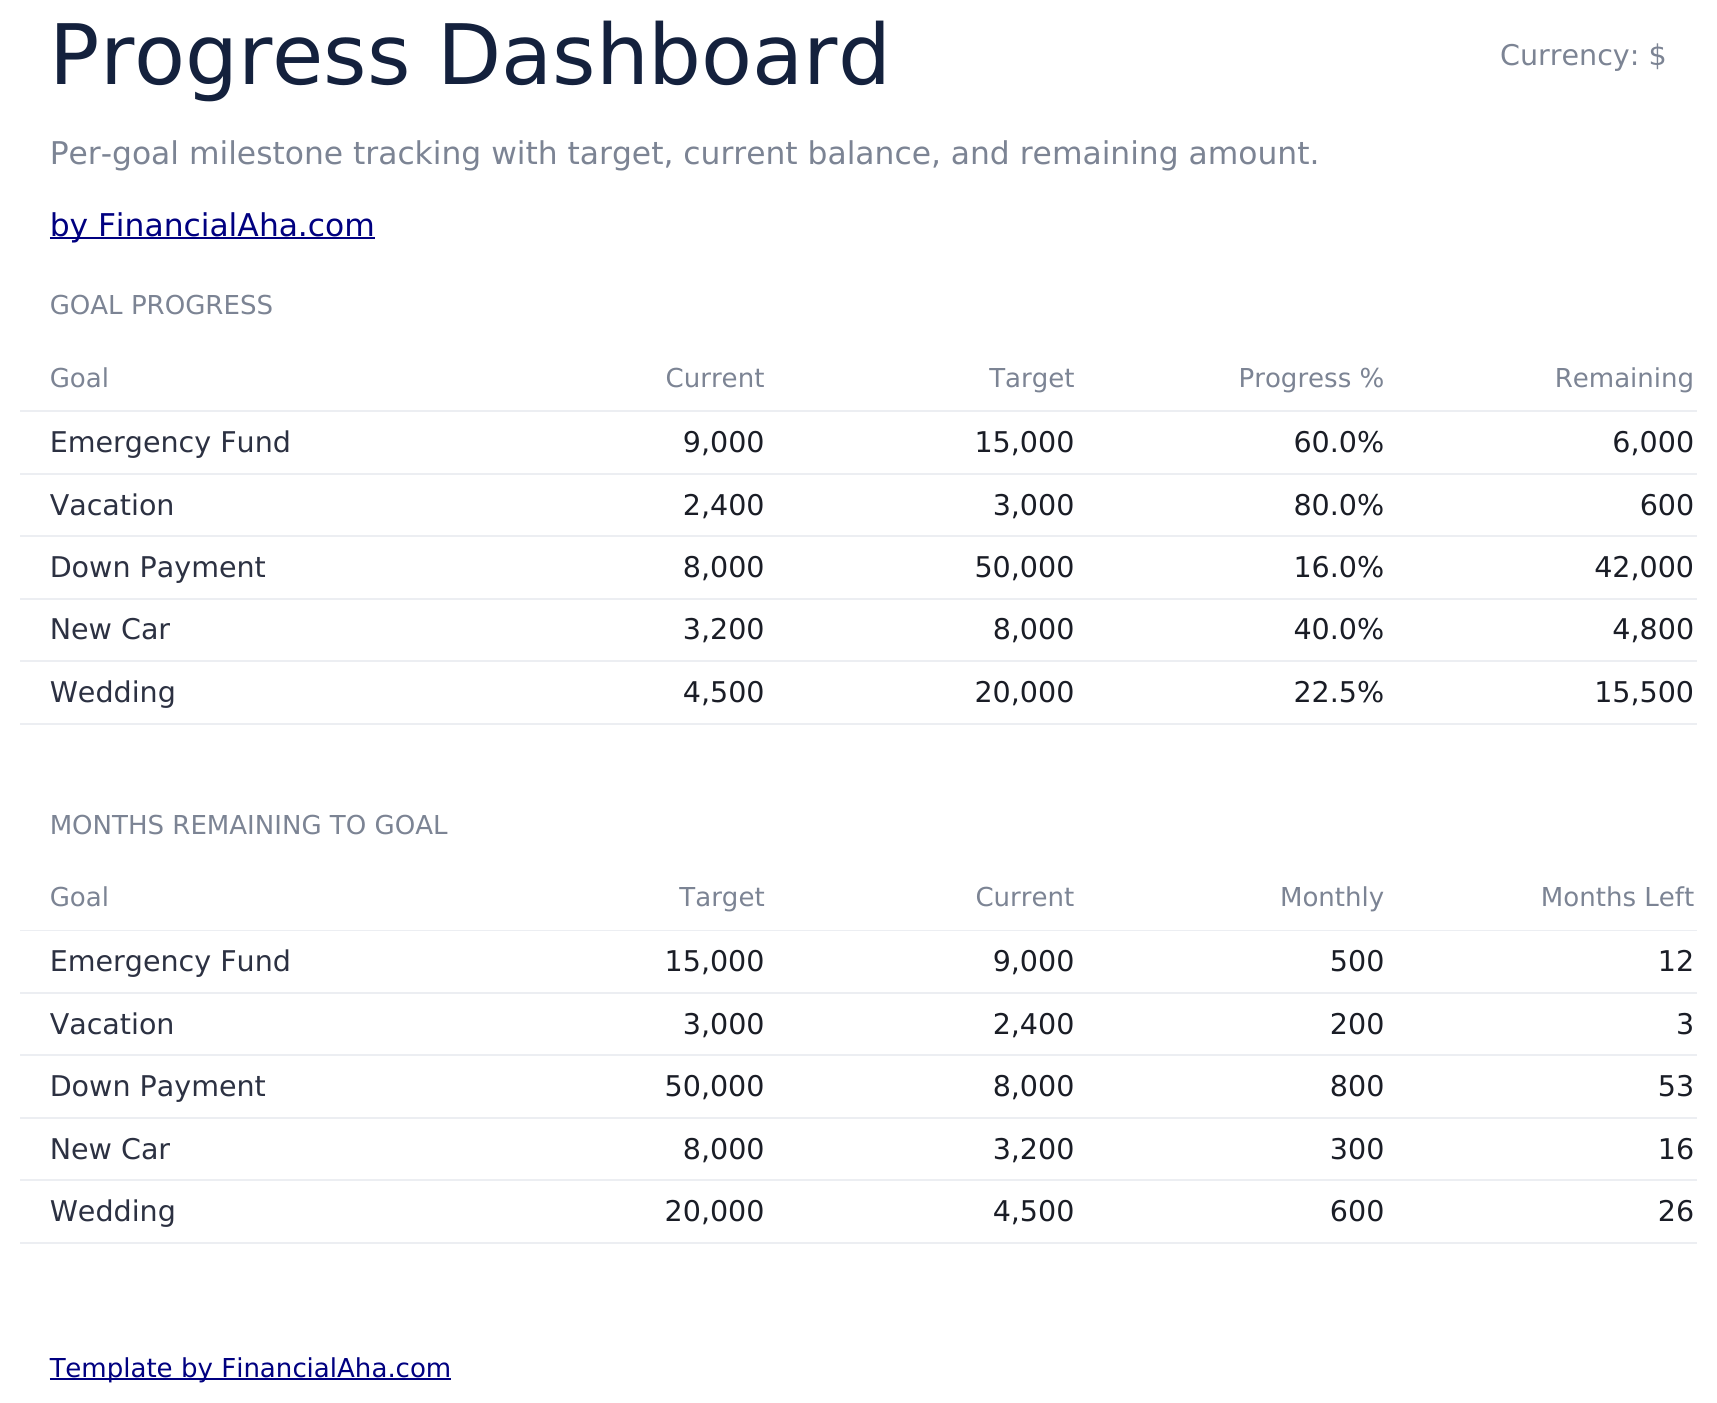Click Vacation's 600 remaining amount

point(1666,505)
